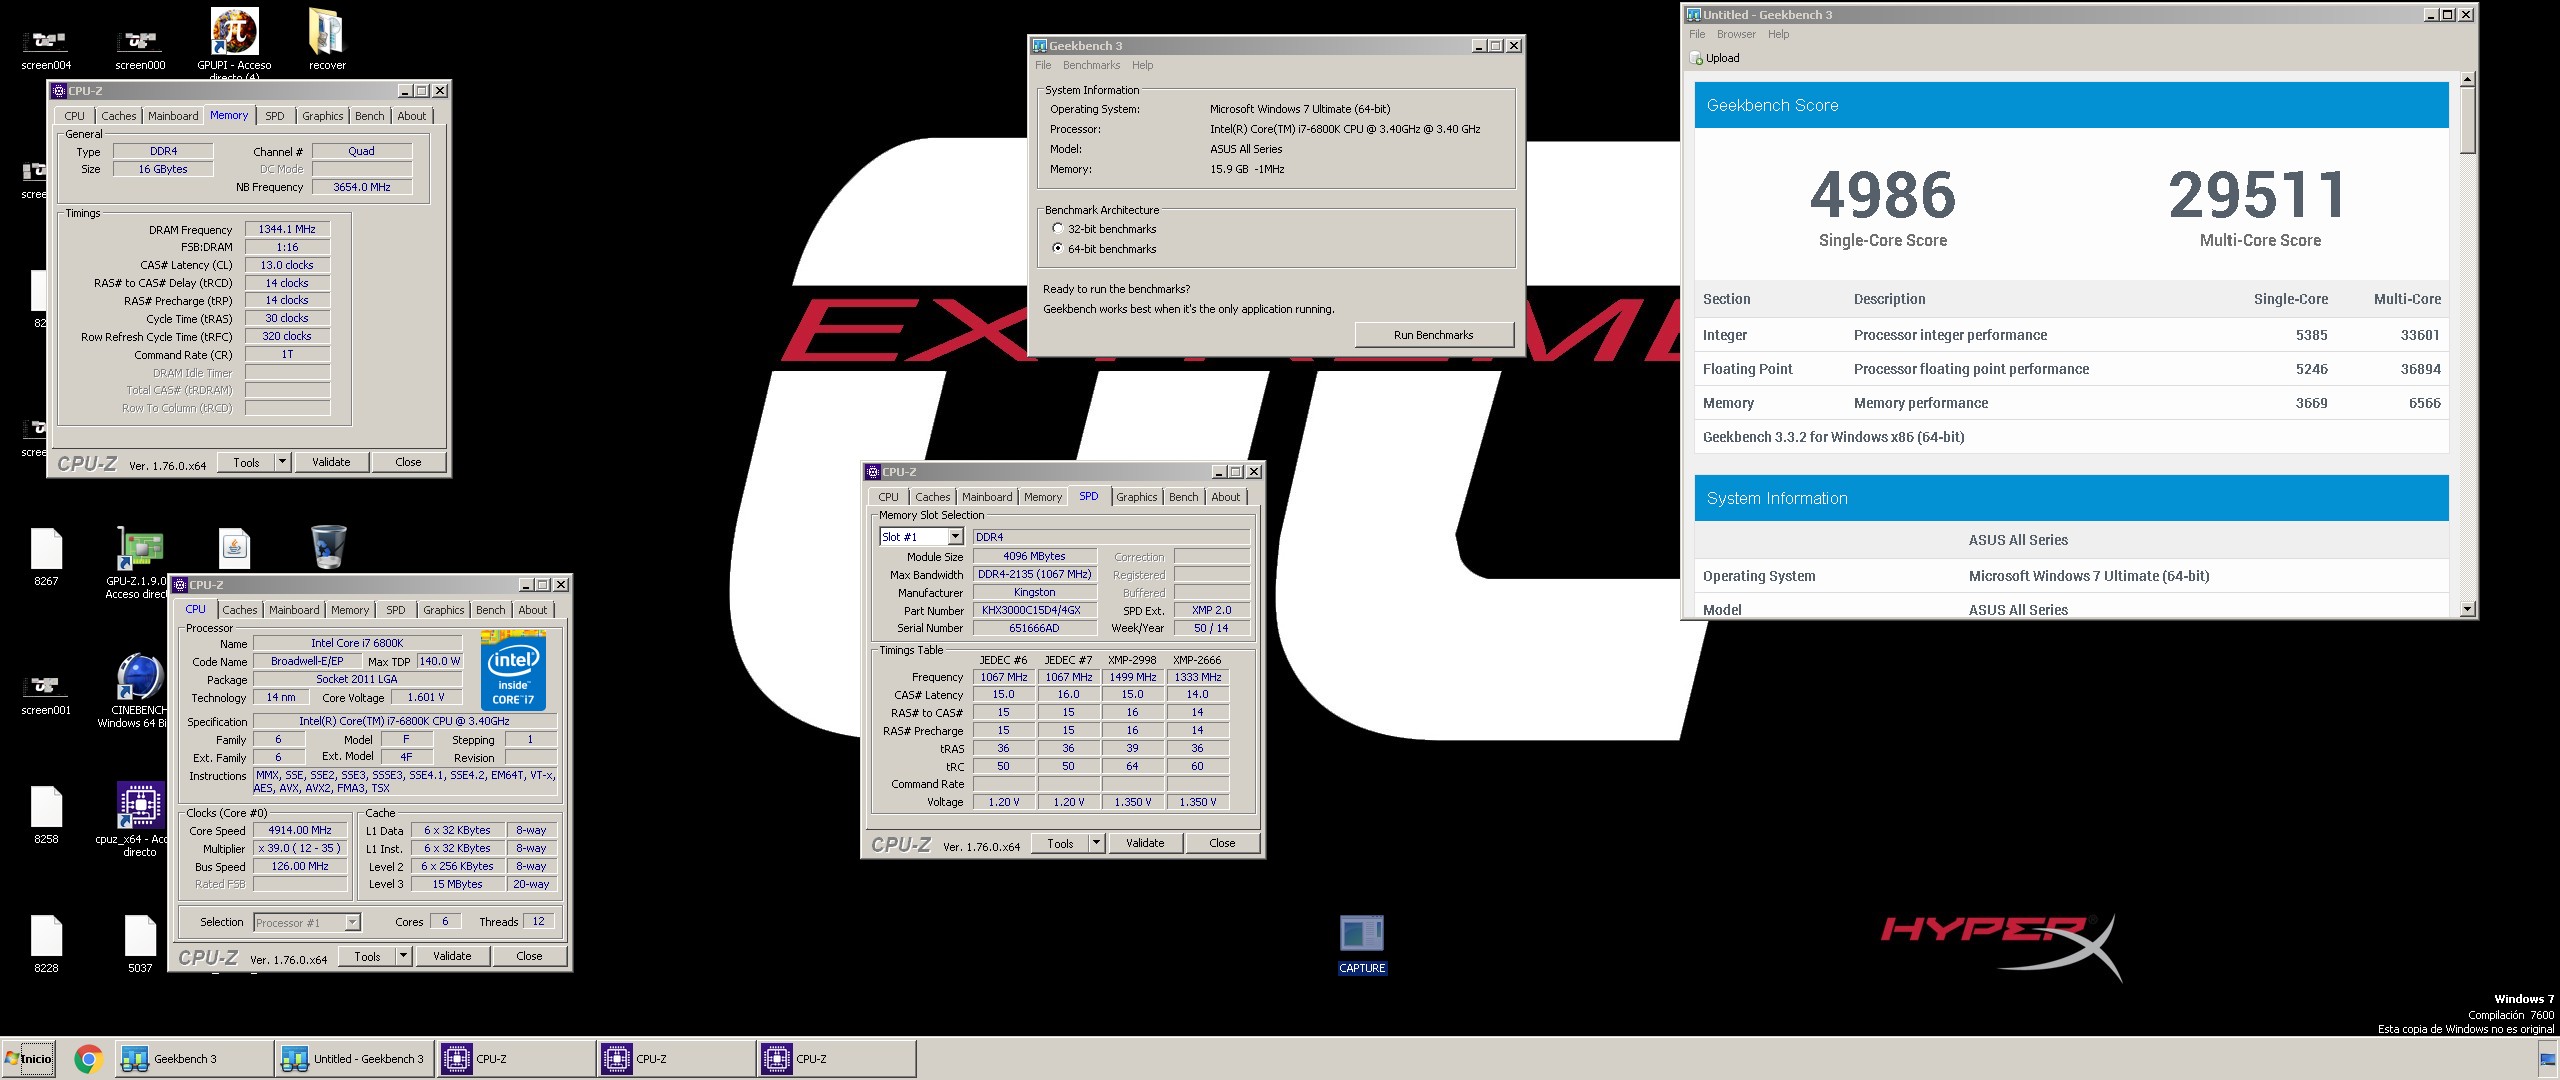Expand Tools arrow in CPU-Z CPU window

coord(404,956)
